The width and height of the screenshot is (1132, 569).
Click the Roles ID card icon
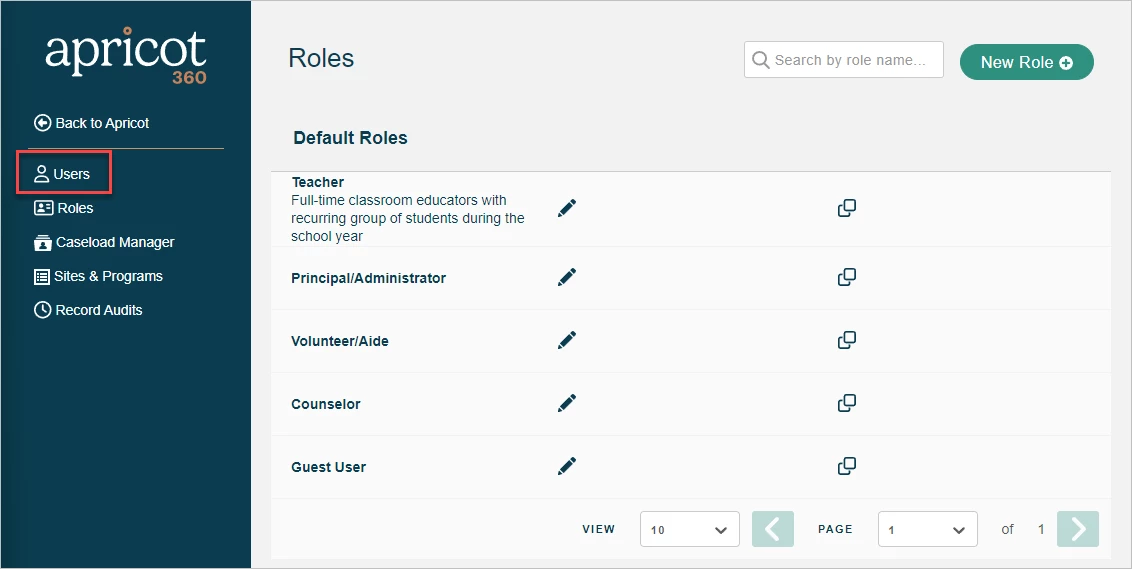point(43,208)
